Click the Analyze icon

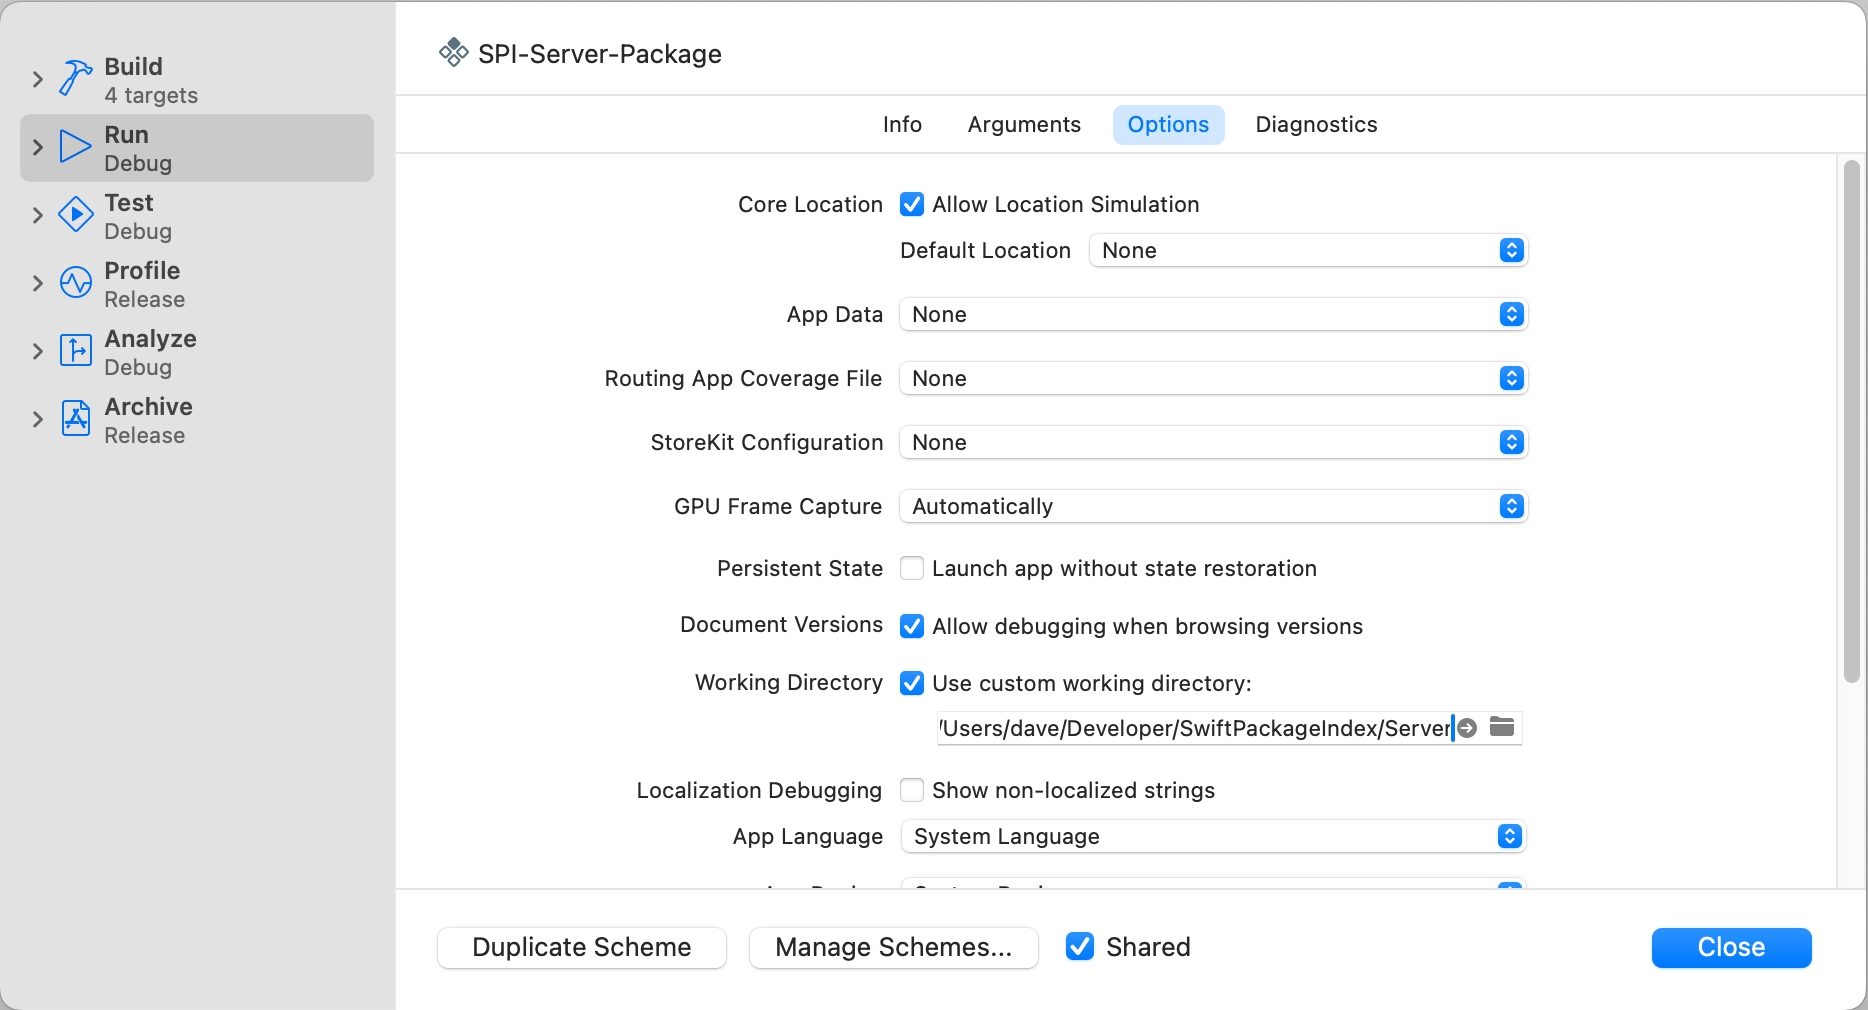click(75, 351)
